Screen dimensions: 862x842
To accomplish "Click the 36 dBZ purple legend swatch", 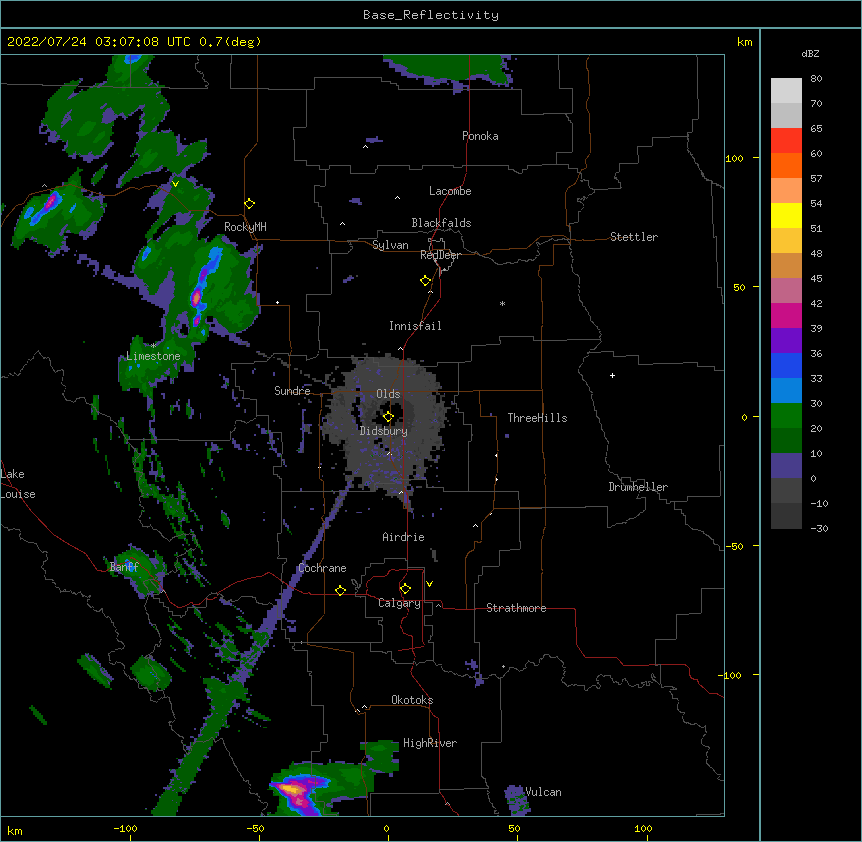I will [786, 340].
